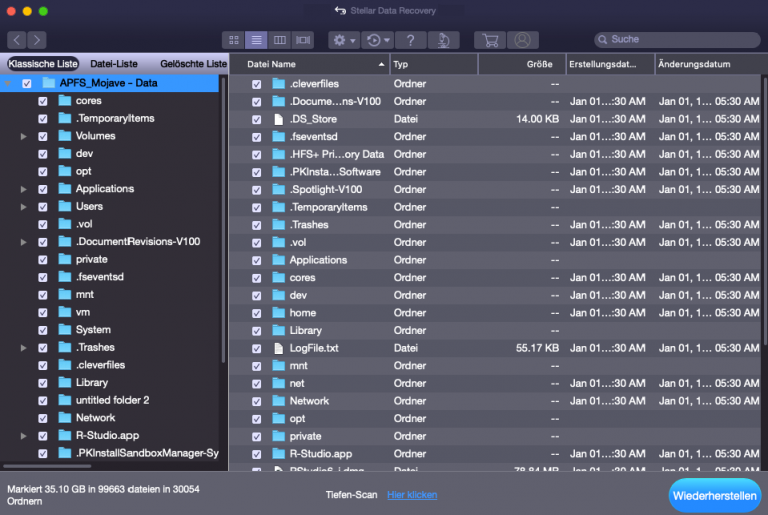
Task: Expand the Volumes folder in tree
Action: coord(23,136)
